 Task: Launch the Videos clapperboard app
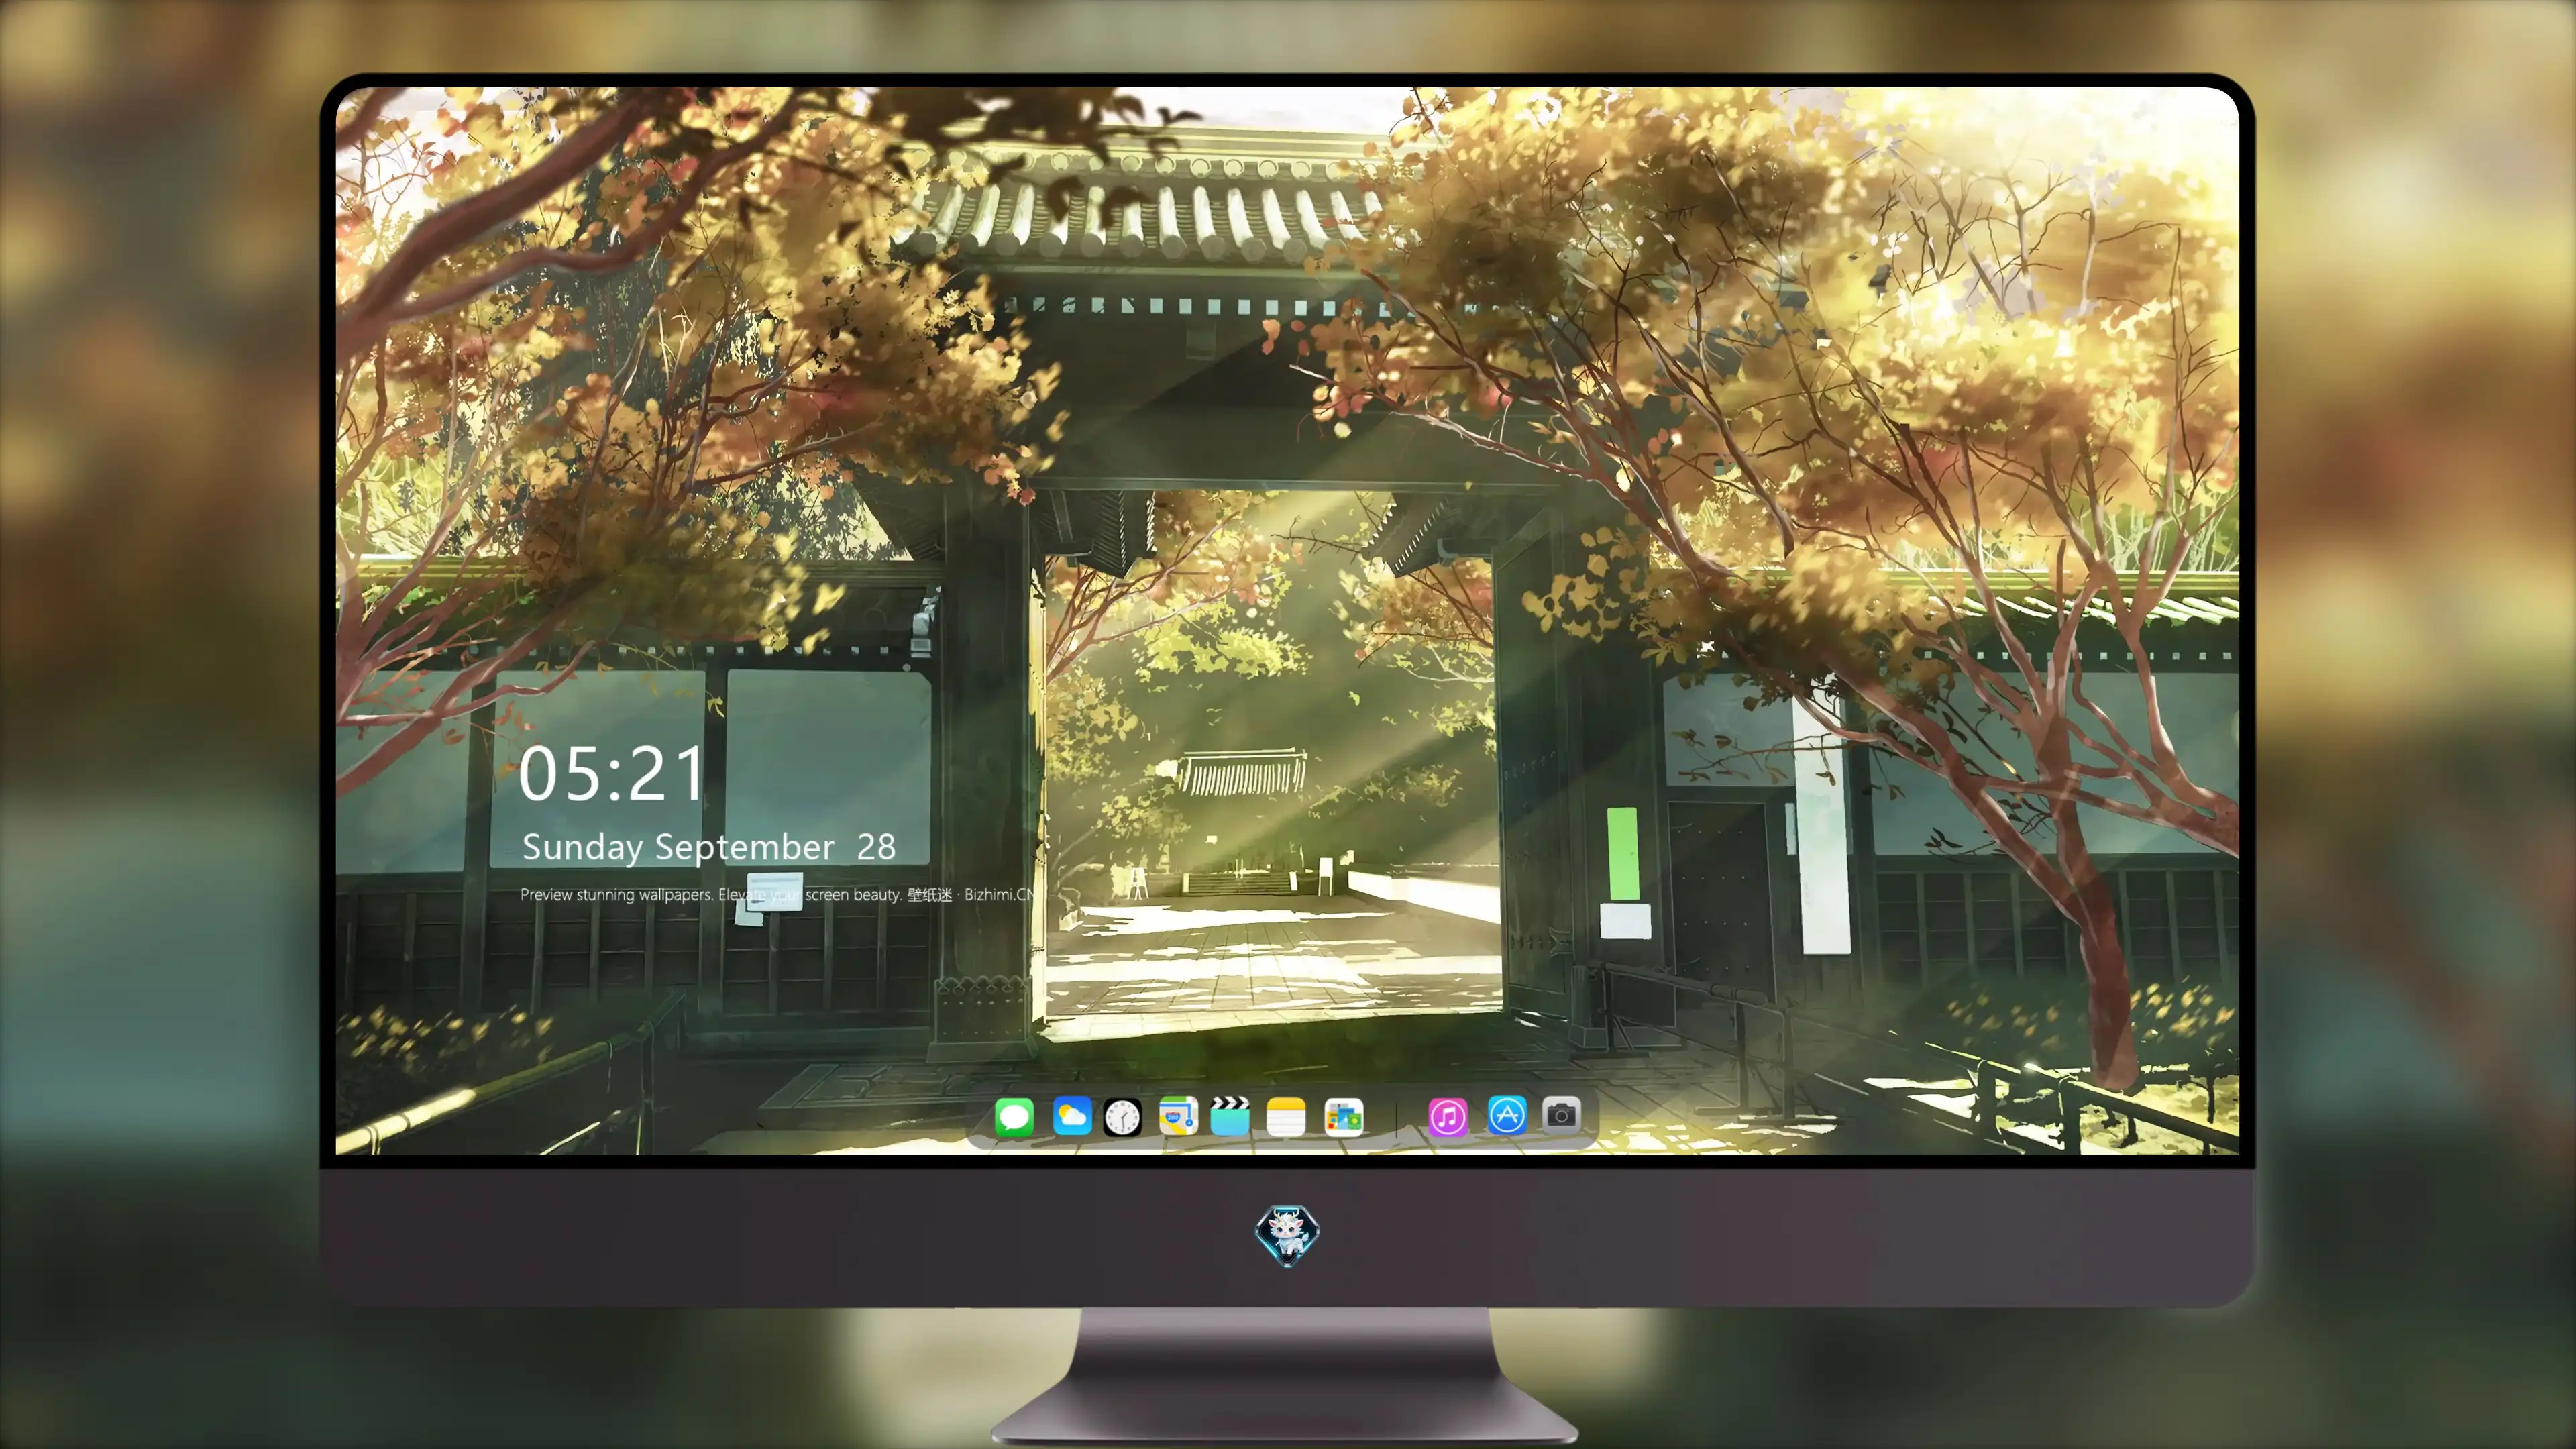[x=1230, y=1116]
